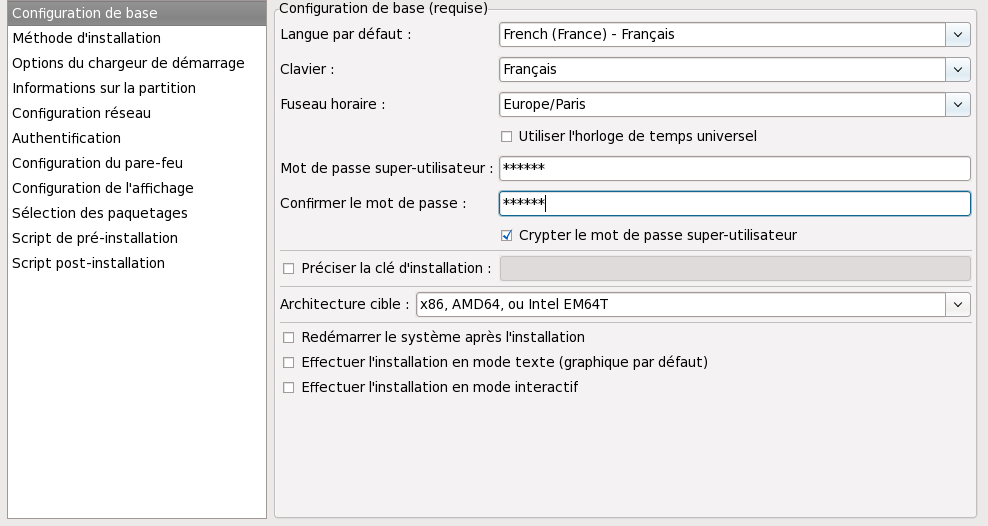Open the Authentification section

[x=137, y=138]
